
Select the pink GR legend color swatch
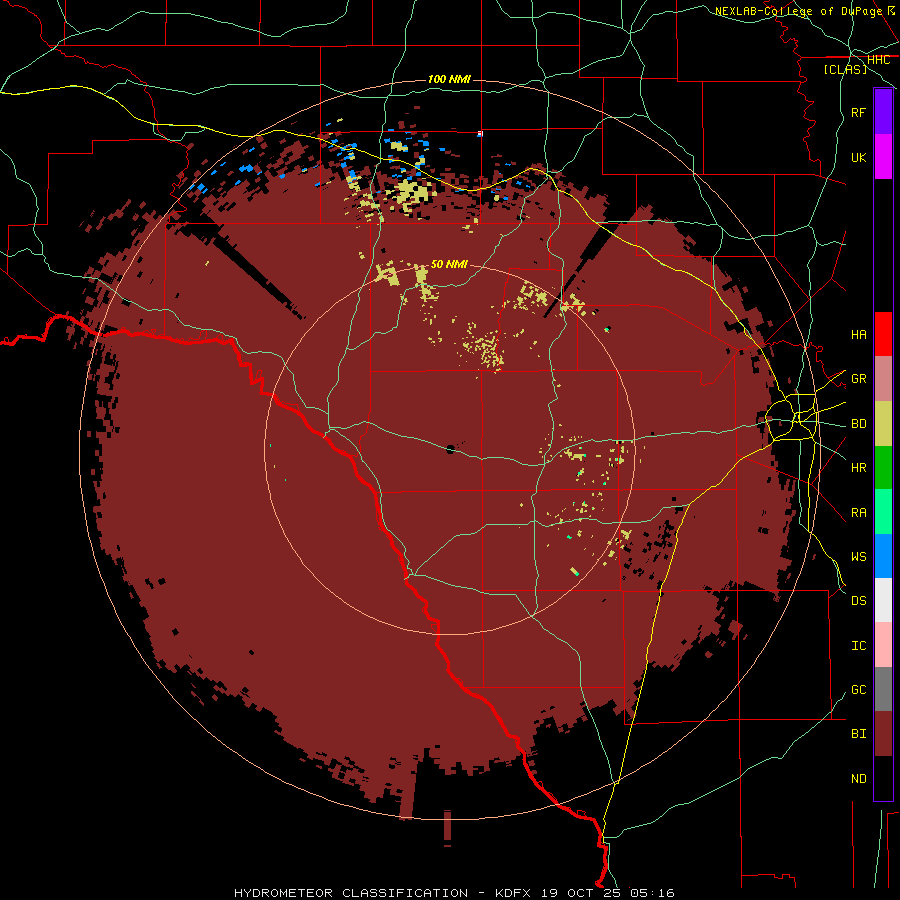[883, 379]
